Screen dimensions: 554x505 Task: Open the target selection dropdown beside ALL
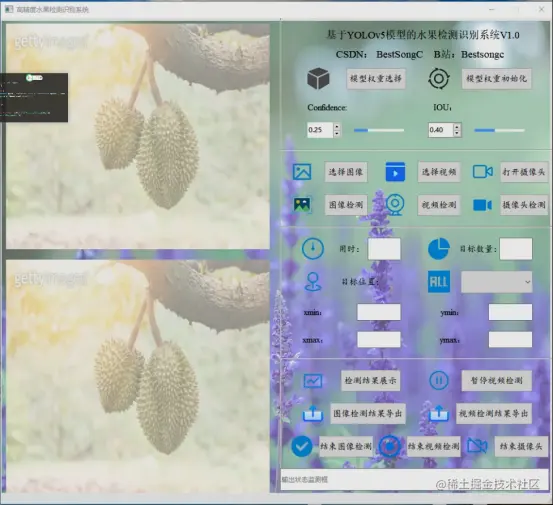(496, 282)
